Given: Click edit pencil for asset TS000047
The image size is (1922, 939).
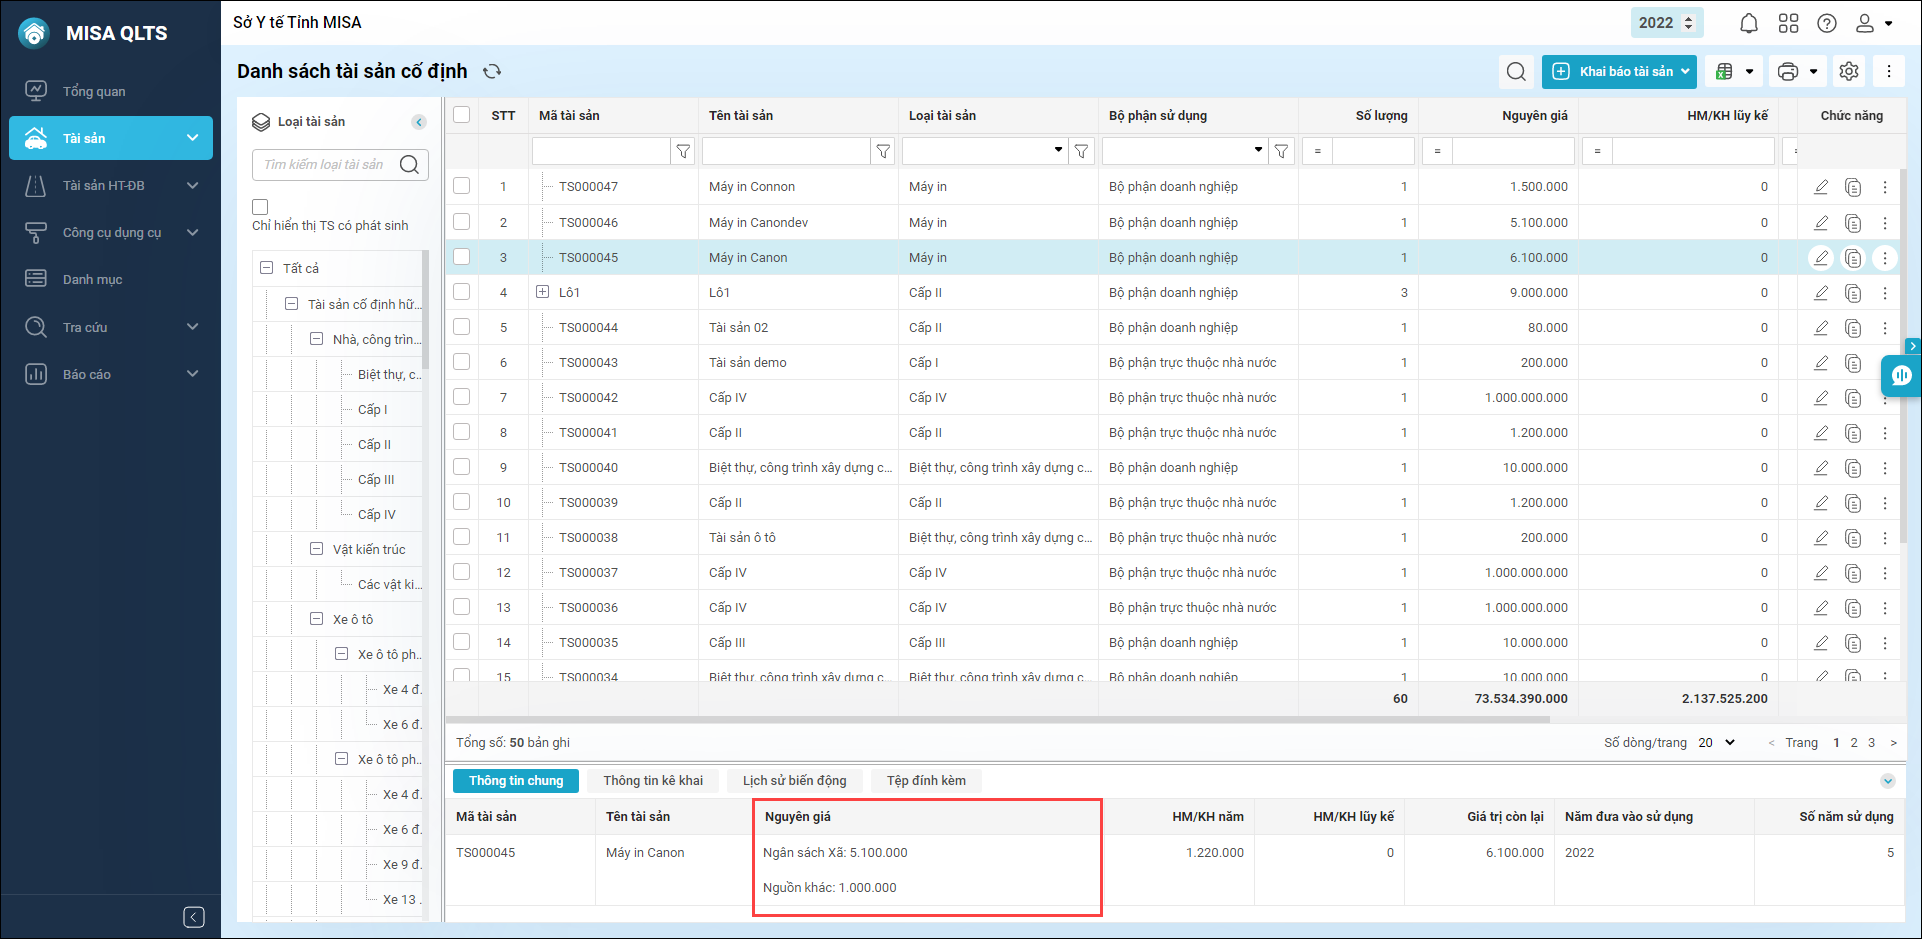Looking at the screenshot, I should (1821, 187).
